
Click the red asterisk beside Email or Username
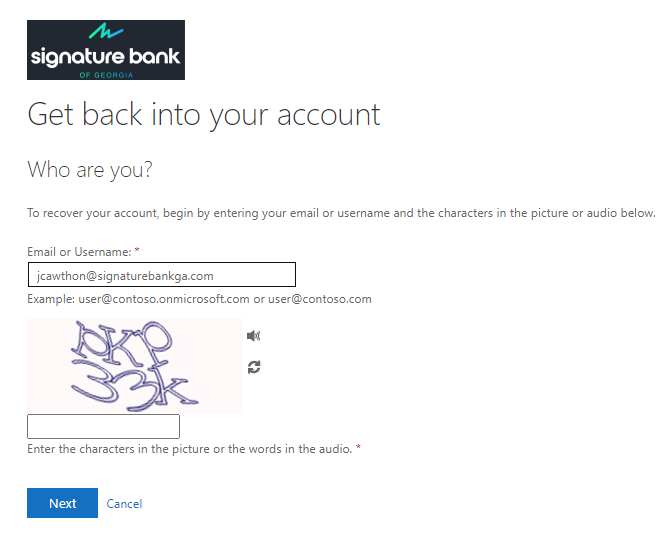137,250
